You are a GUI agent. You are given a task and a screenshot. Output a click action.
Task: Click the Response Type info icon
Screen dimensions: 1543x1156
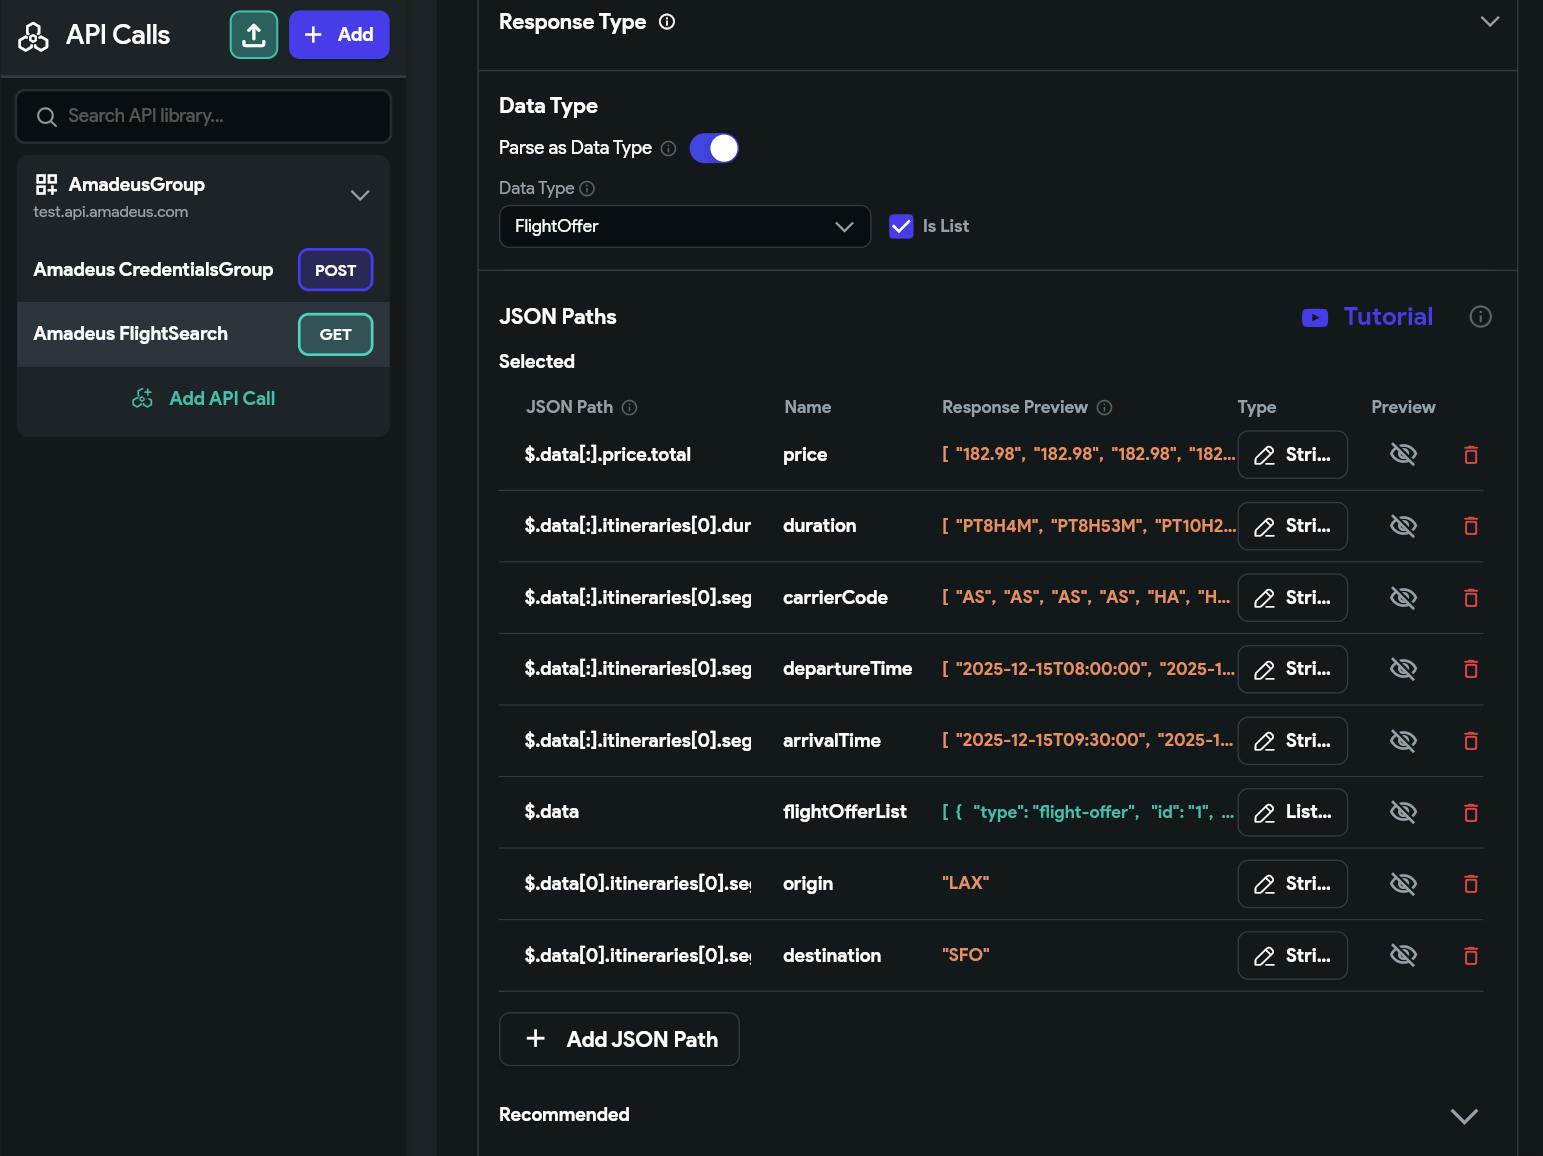[667, 22]
